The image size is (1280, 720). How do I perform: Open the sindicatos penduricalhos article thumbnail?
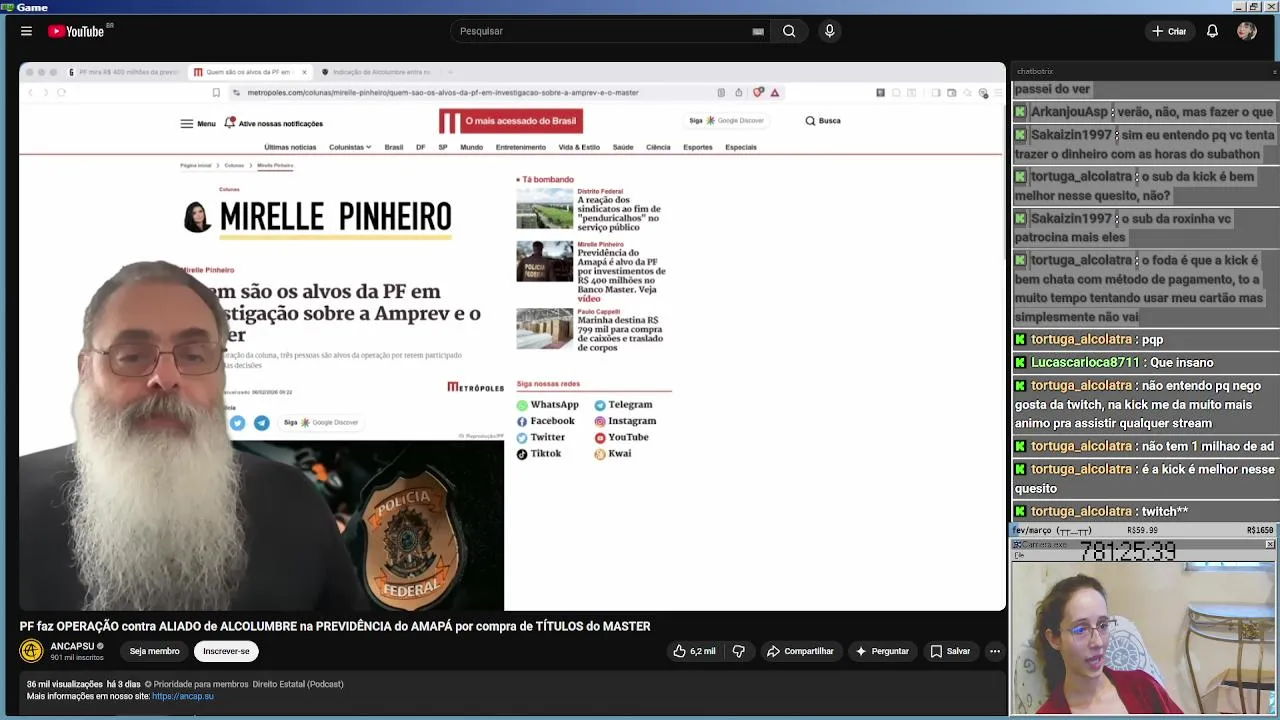(545, 208)
